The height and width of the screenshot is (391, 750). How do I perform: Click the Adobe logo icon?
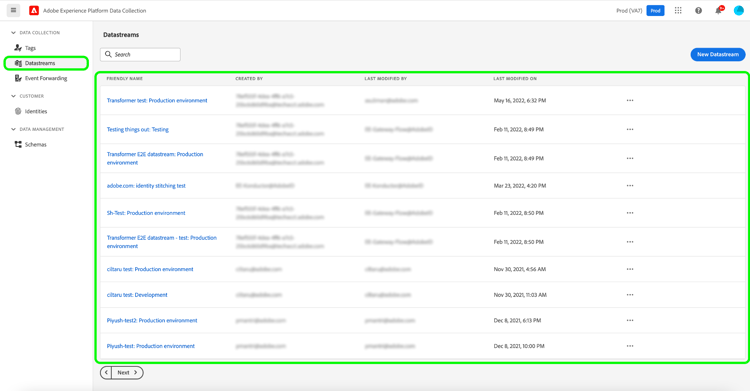(x=34, y=11)
